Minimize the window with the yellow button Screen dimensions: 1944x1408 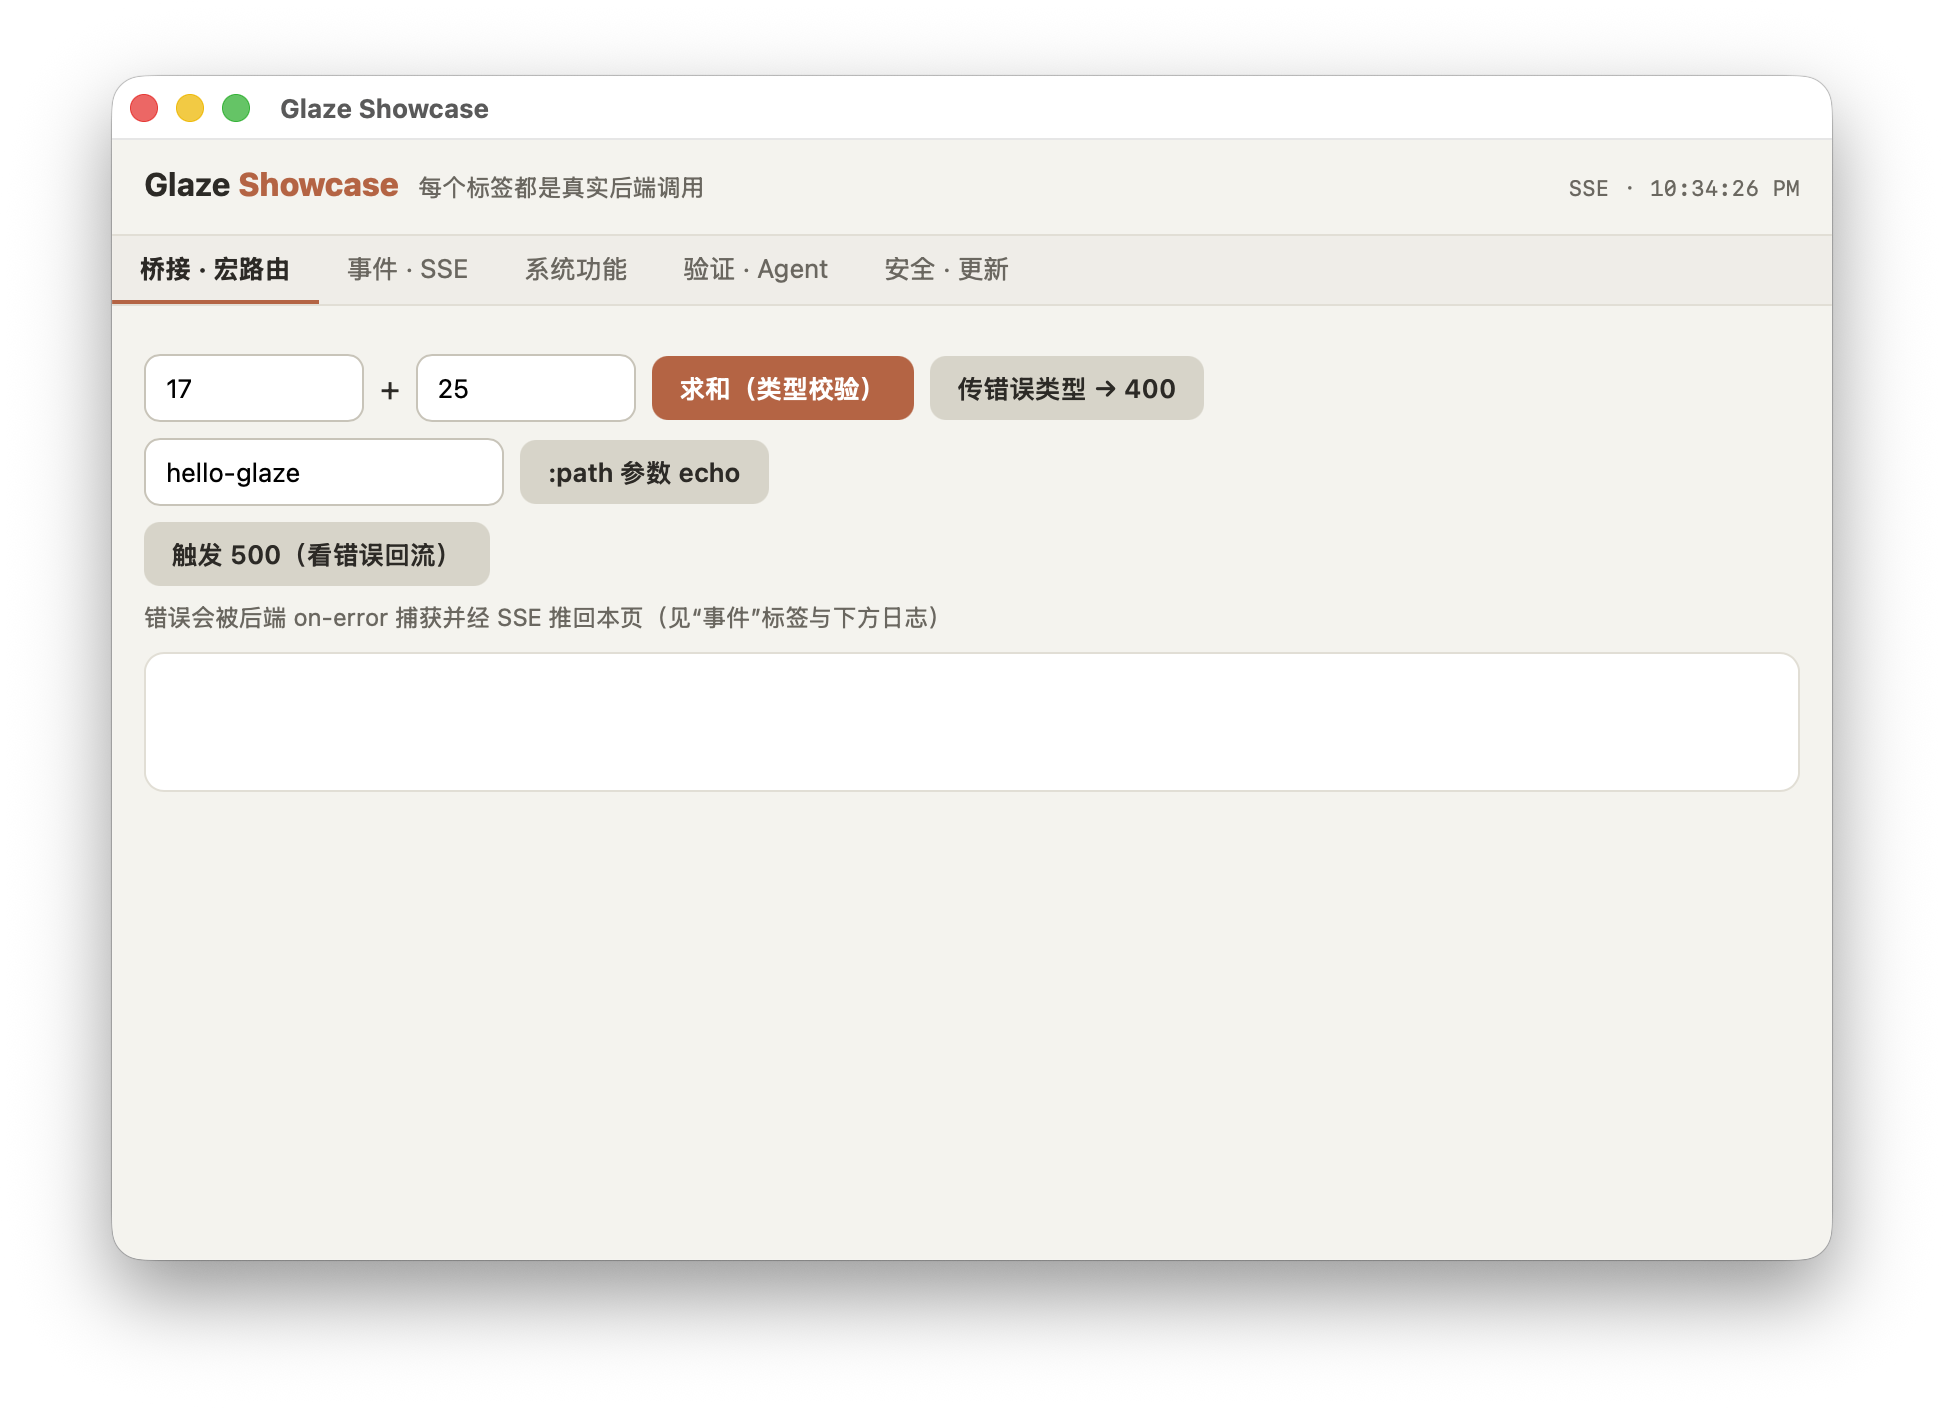tap(190, 108)
